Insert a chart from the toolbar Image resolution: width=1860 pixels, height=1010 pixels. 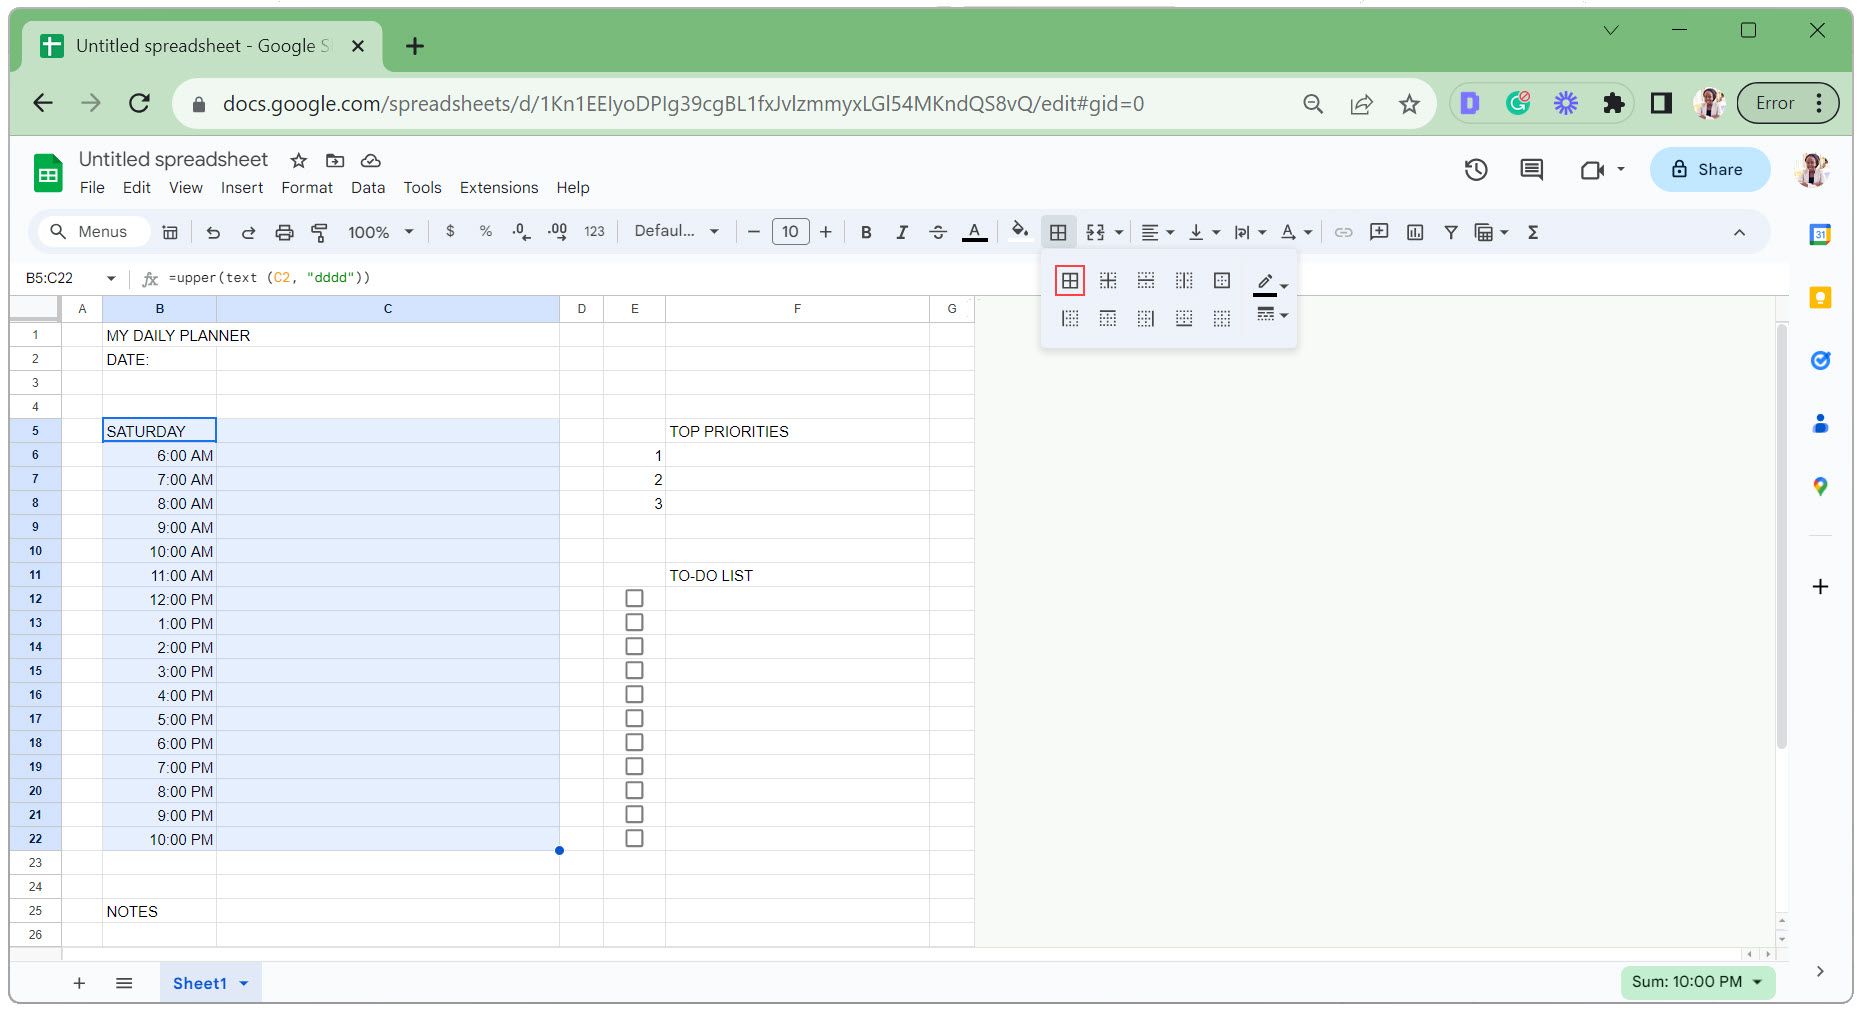[1414, 231]
